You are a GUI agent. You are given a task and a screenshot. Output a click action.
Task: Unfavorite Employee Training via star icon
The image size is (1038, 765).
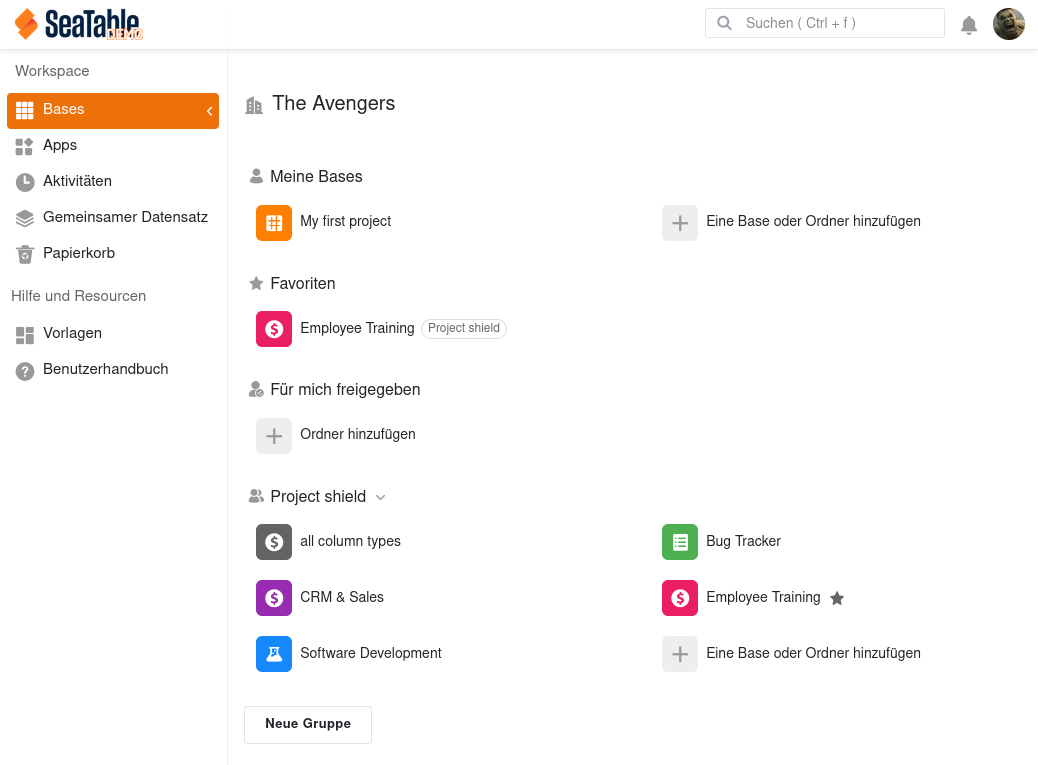click(x=837, y=598)
